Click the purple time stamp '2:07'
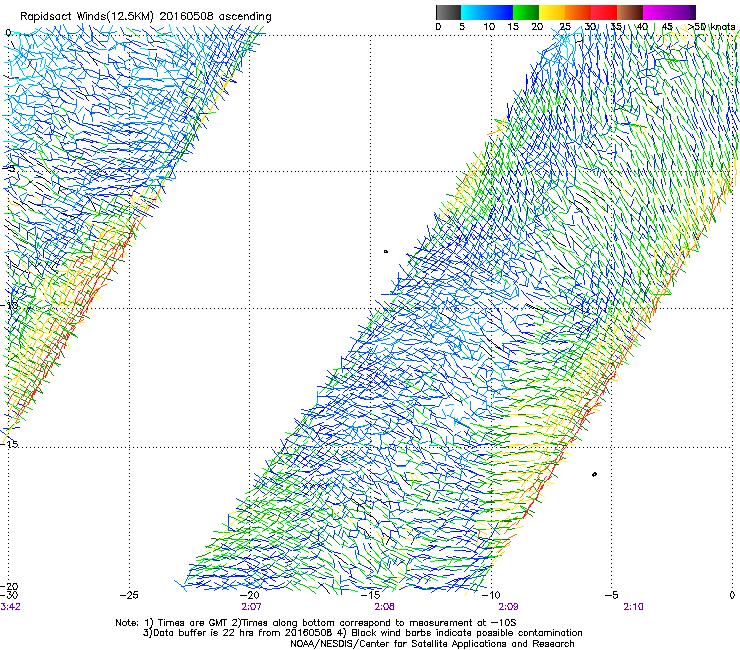 point(251,606)
